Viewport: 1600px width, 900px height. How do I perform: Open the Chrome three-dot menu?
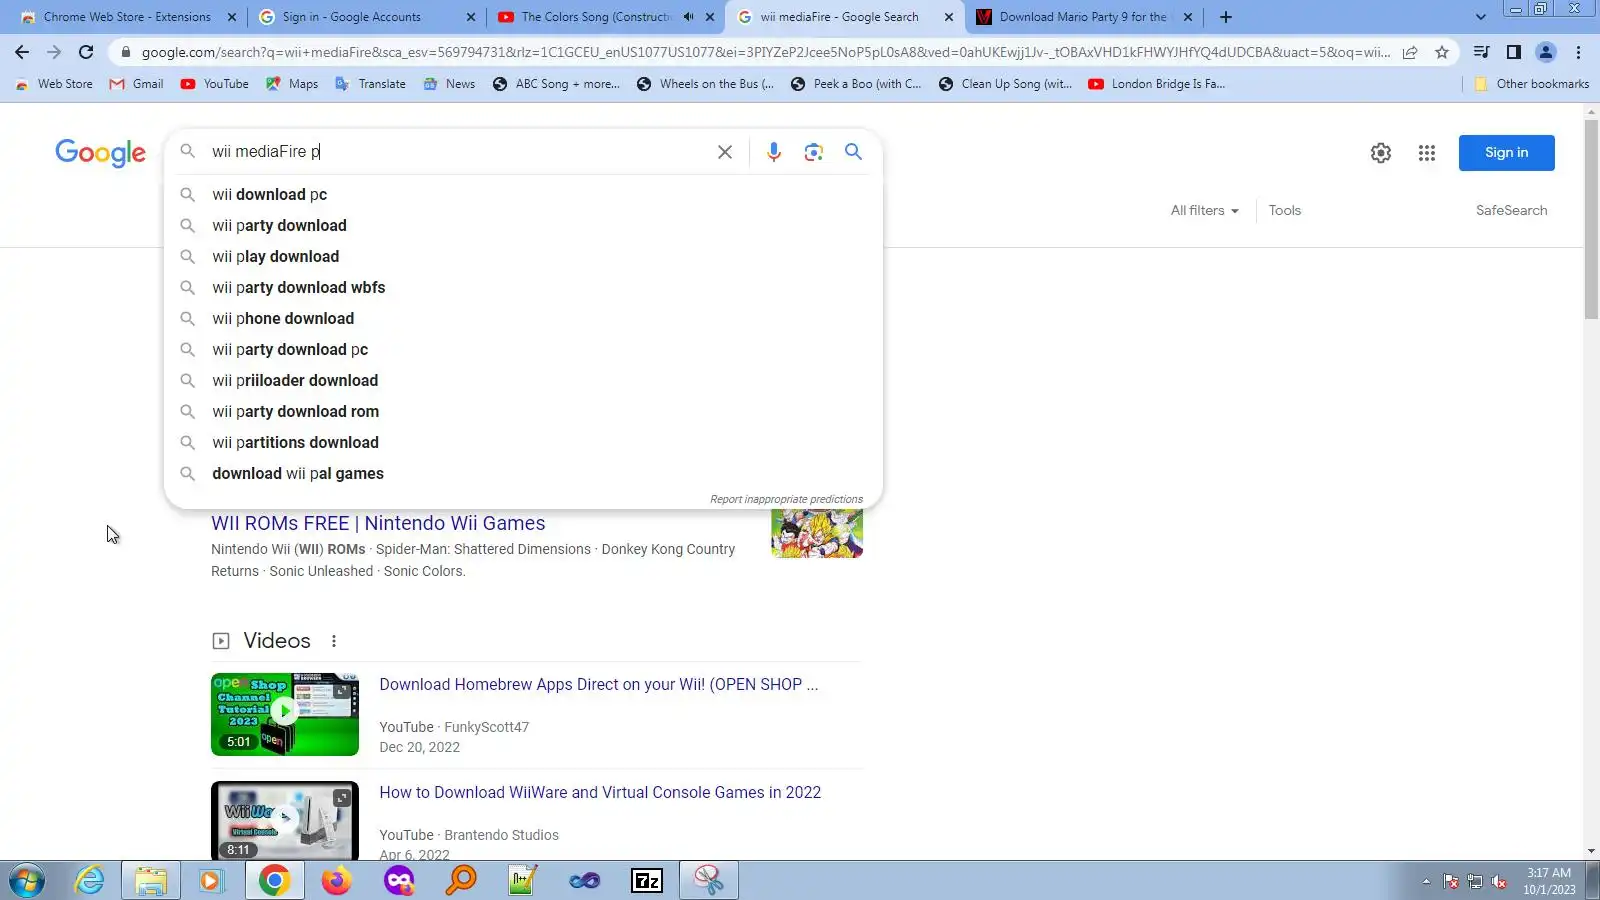pos(1579,52)
